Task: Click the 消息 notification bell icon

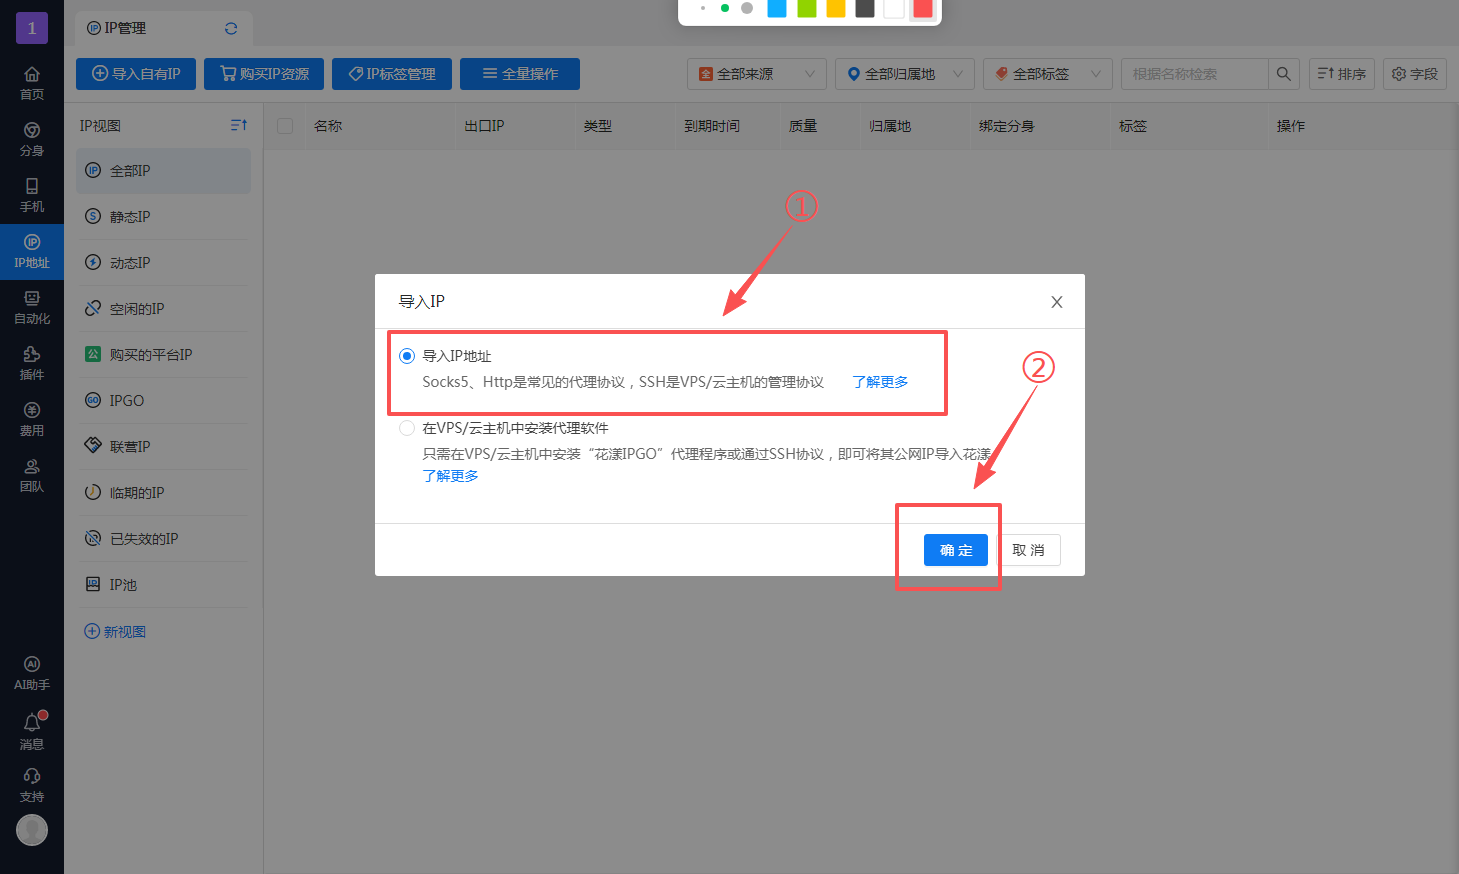Action: click(x=31, y=721)
